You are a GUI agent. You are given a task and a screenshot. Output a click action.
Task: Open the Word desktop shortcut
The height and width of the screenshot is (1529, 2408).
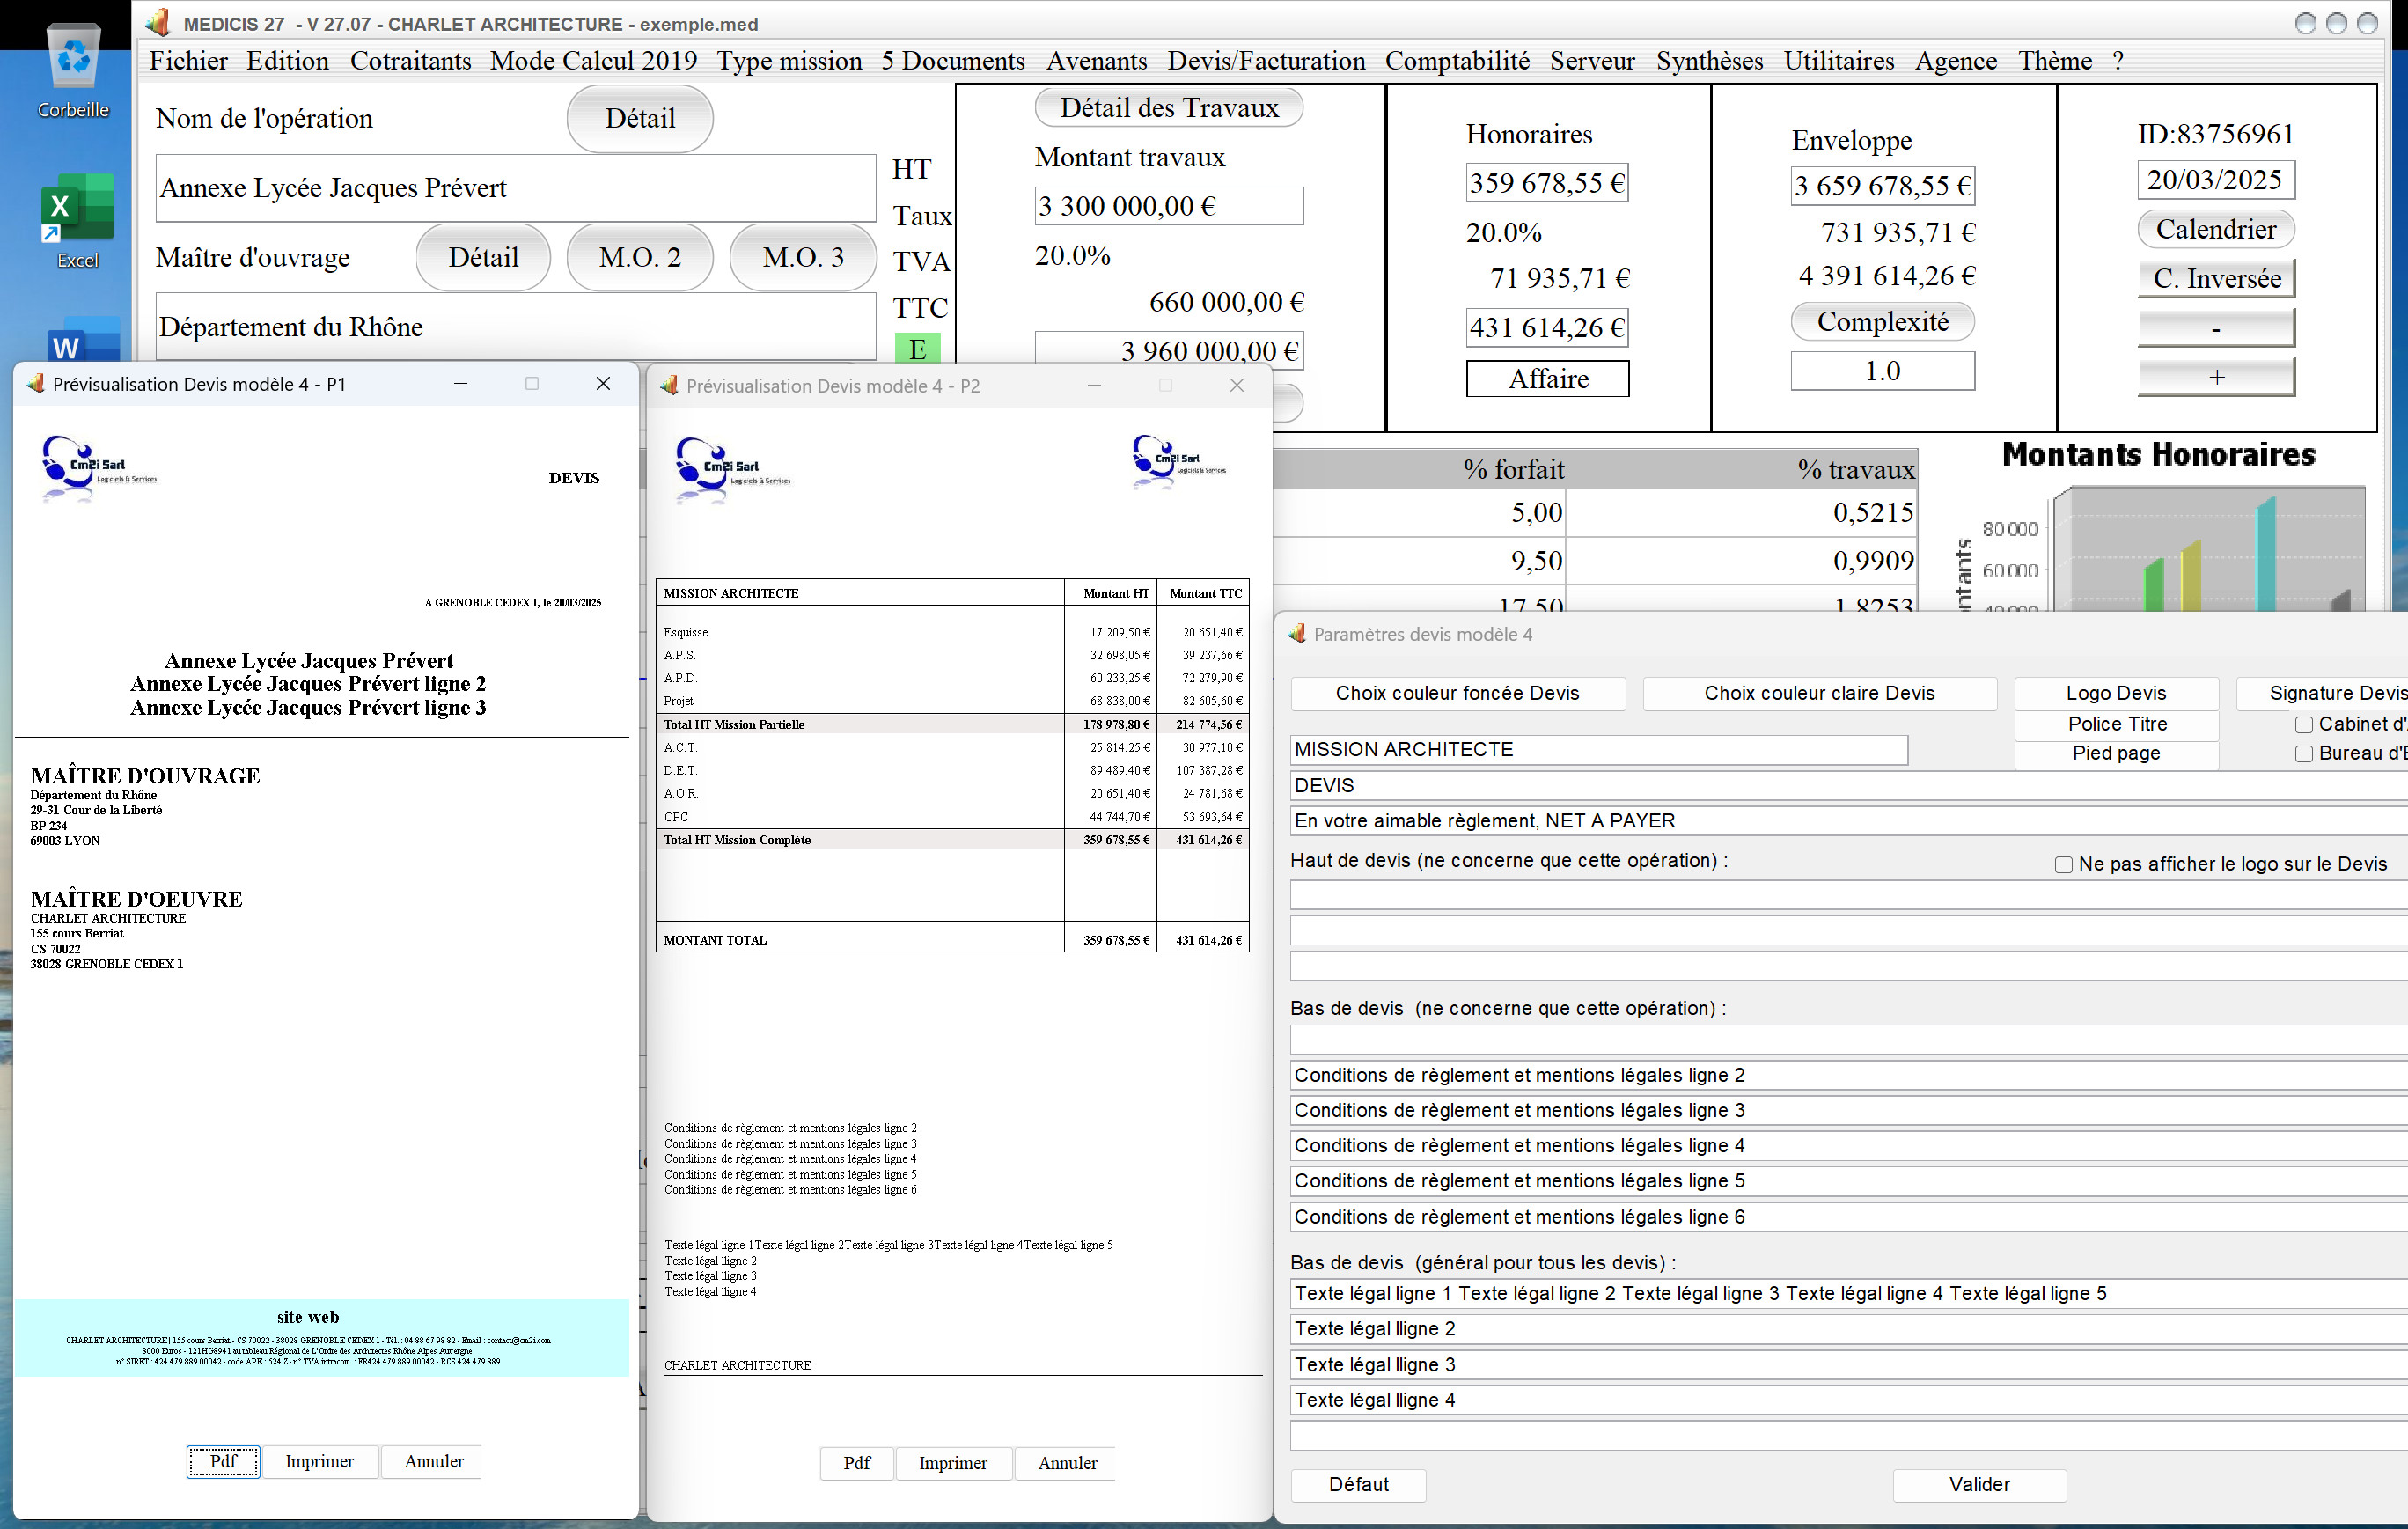point(84,341)
